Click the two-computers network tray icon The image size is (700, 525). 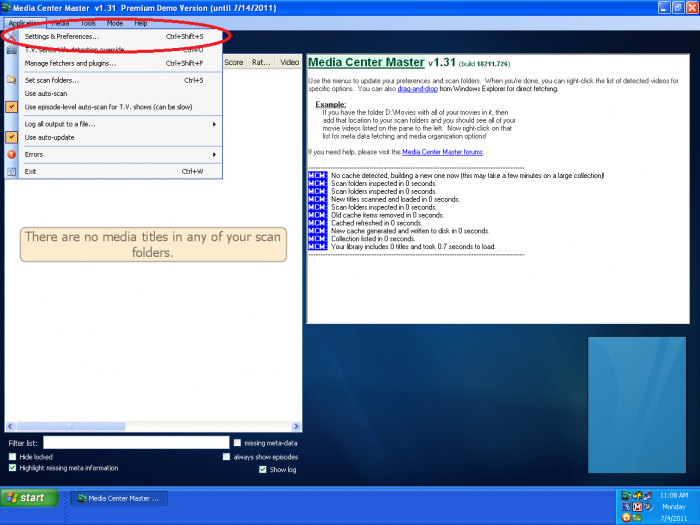(648, 496)
